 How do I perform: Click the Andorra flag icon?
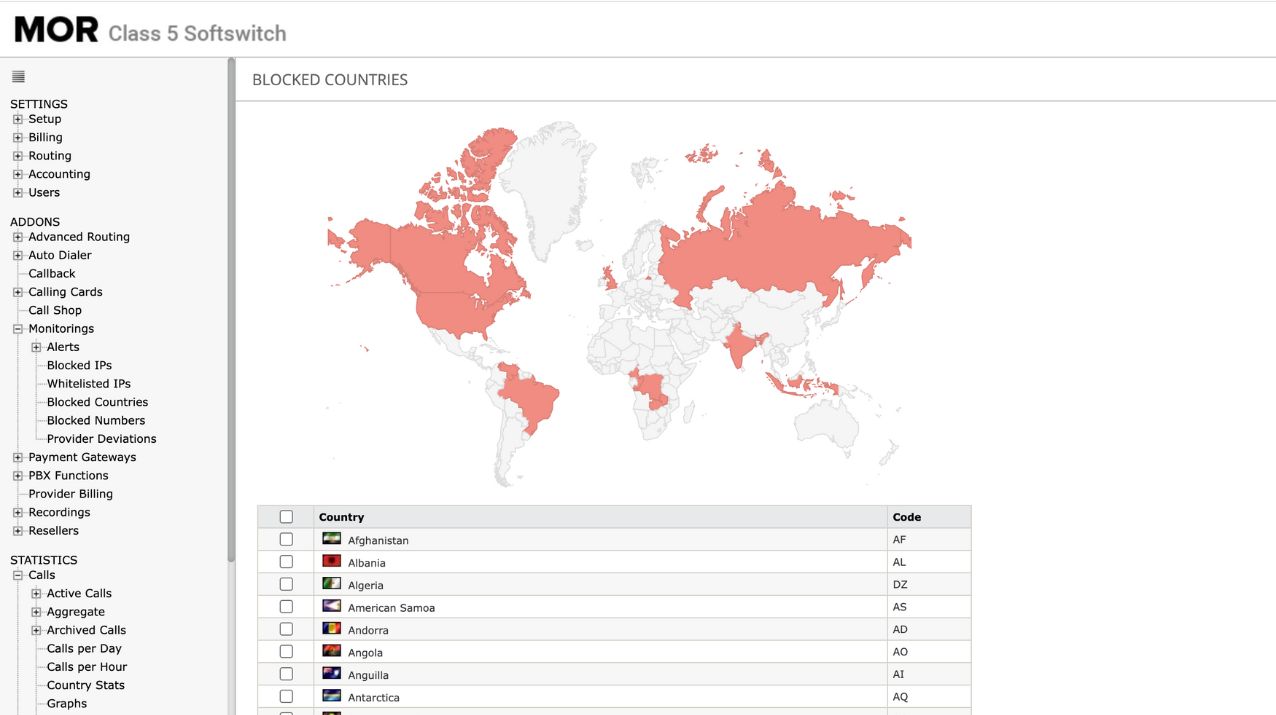pyautogui.click(x=331, y=629)
